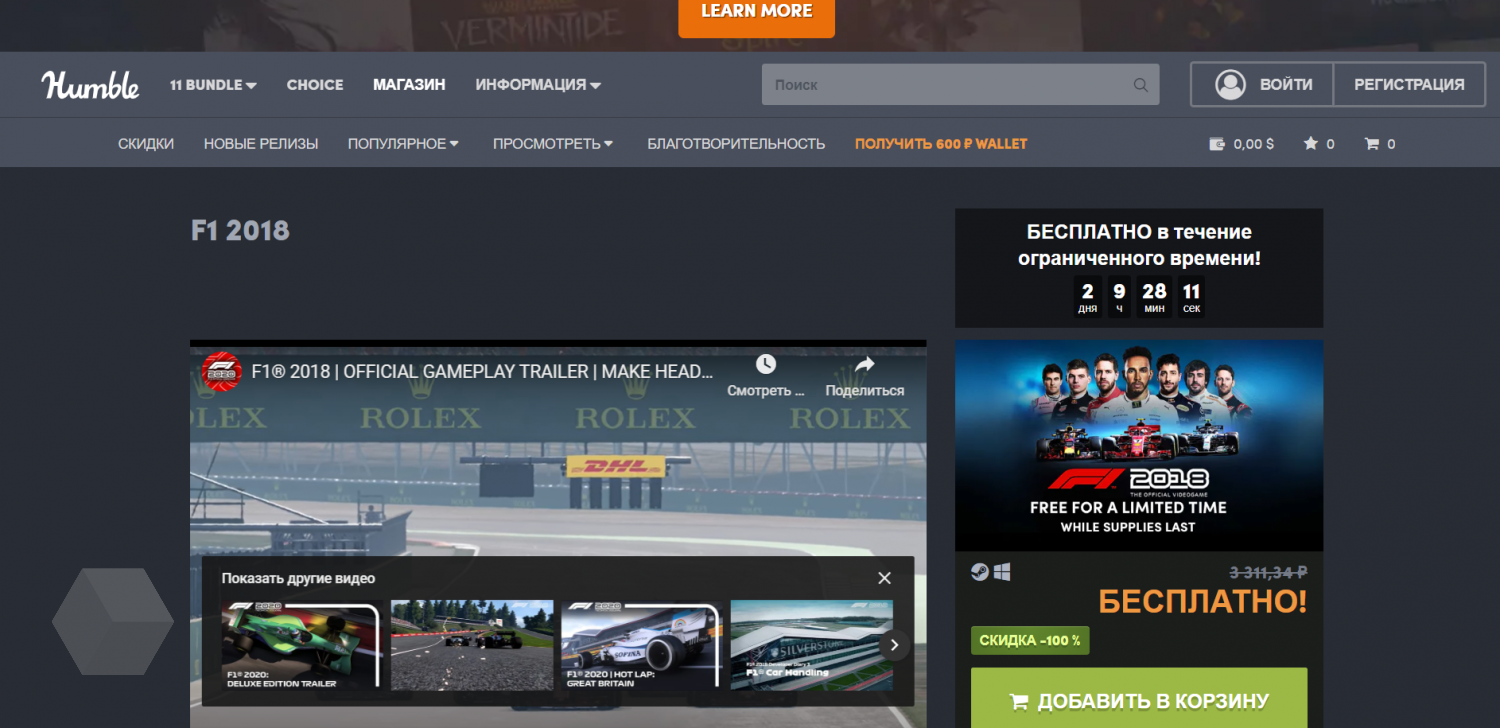1500x728 pixels.
Task: Click the search magnifier icon
Action: pyautogui.click(x=1140, y=85)
